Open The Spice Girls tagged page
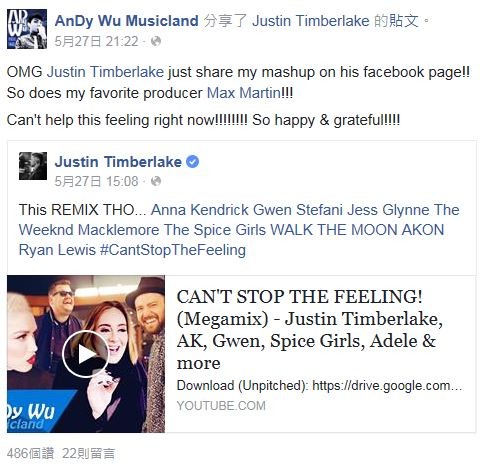Image resolution: width=480 pixels, height=466 pixels. tap(215, 230)
